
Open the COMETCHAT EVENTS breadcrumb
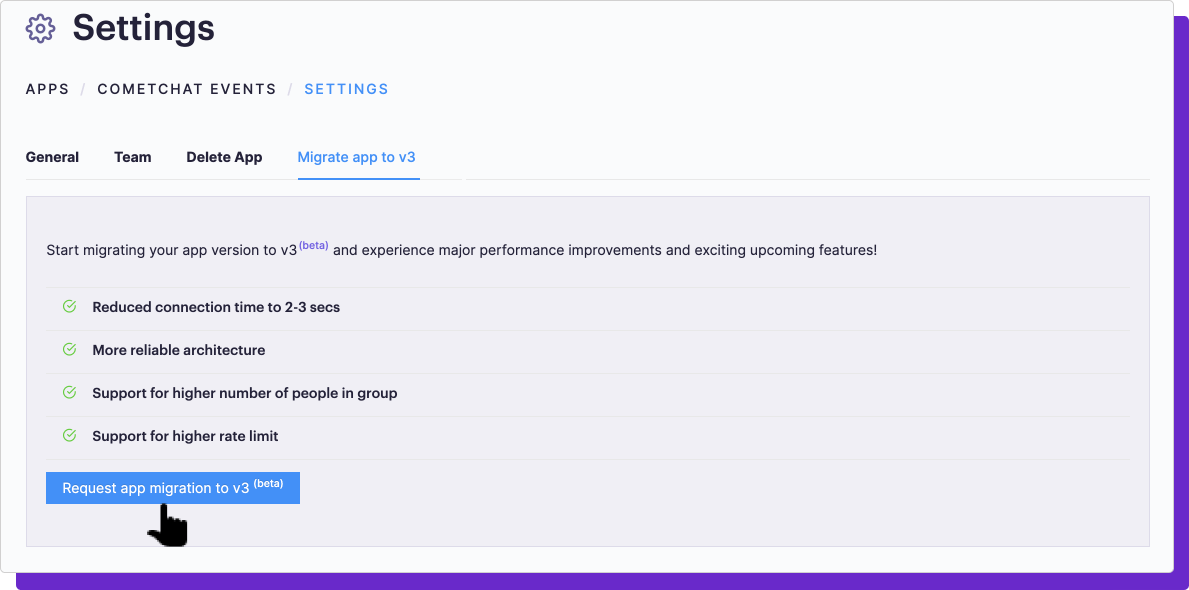coord(187,89)
